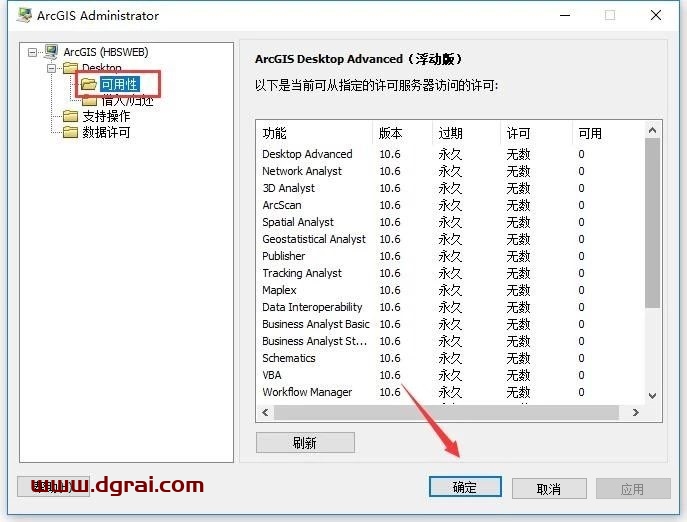Click the Desktop folder icon
The image size is (687, 522).
pos(70,67)
